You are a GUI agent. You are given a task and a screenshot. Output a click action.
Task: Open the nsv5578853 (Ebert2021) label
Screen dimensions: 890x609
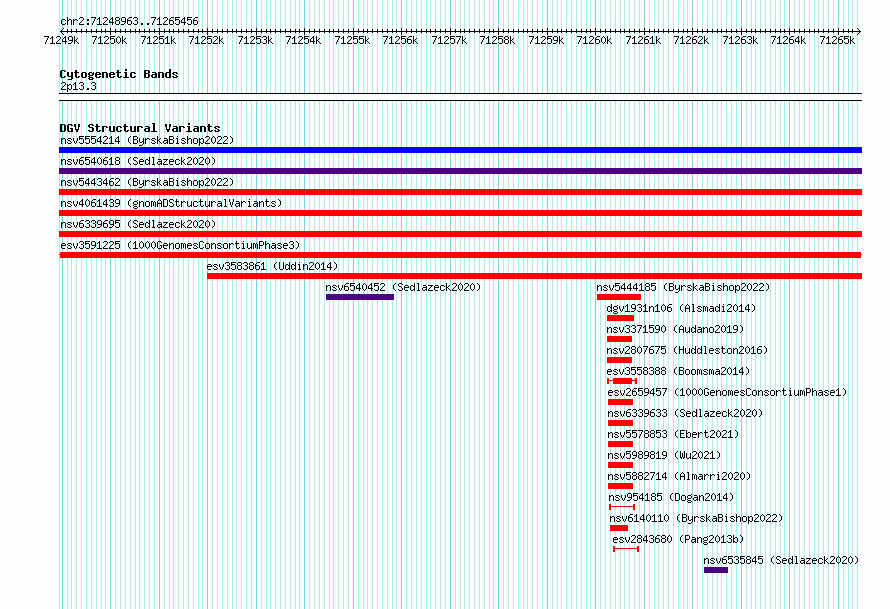pyautogui.click(x=673, y=434)
